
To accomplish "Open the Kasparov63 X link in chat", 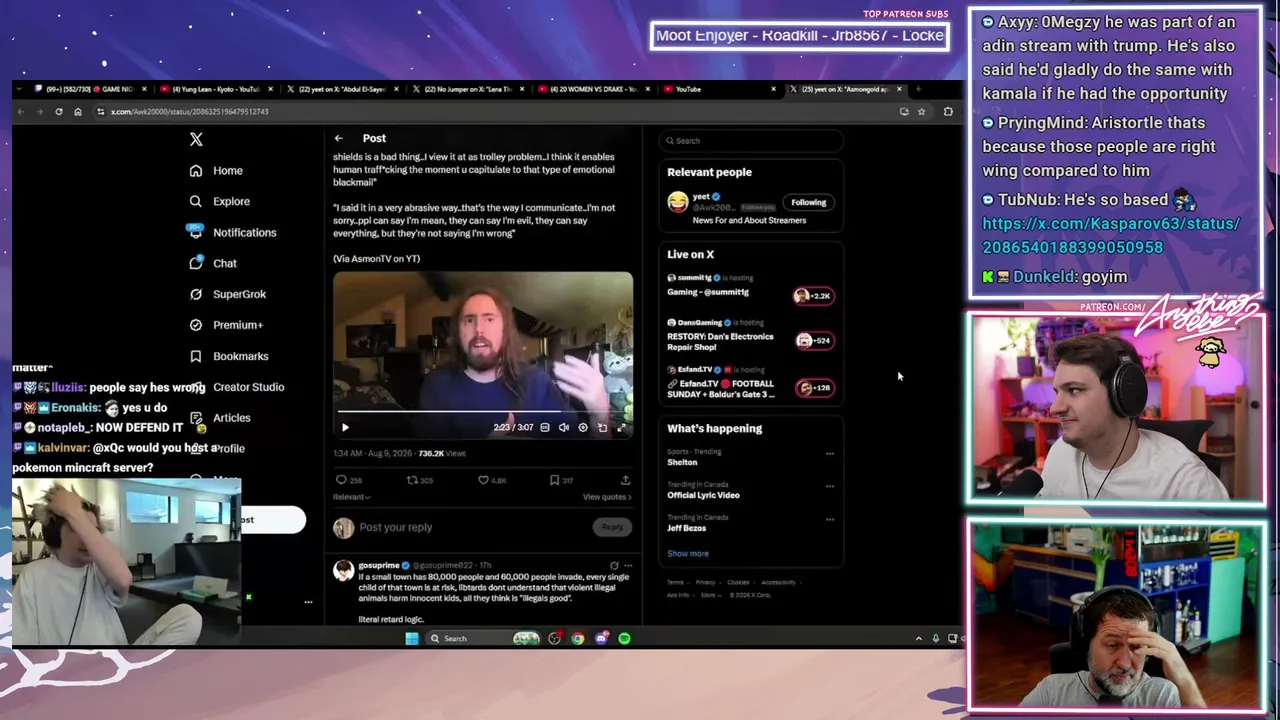I will click(1111, 235).
